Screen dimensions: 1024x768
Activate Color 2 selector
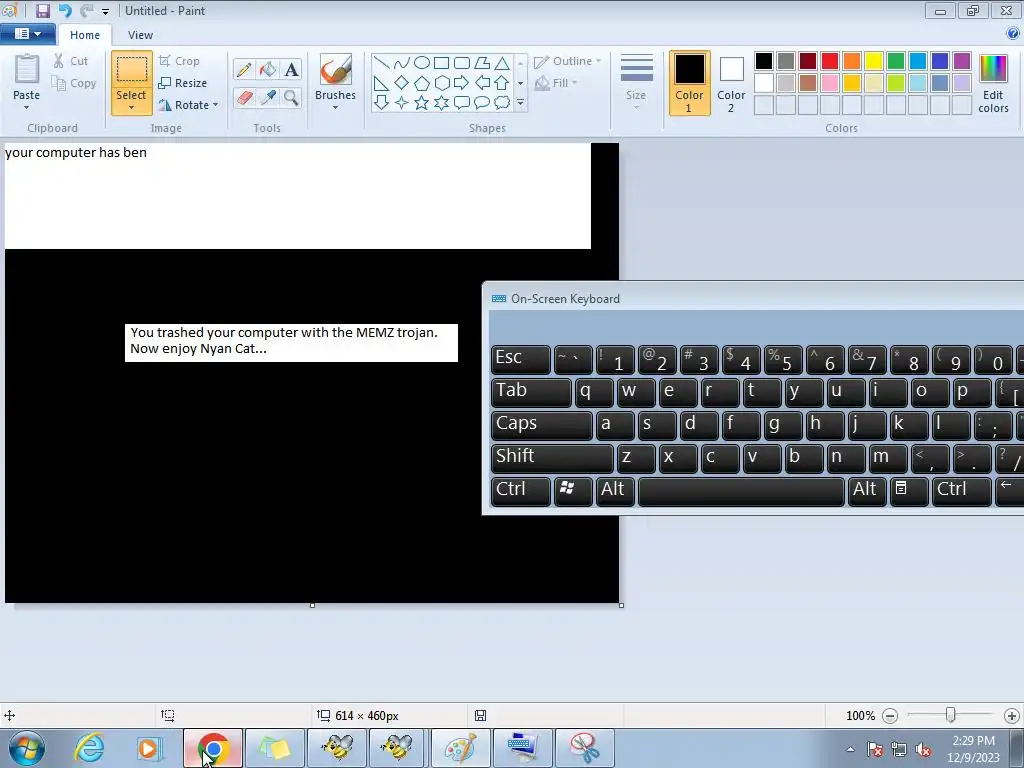click(x=731, y=83)
